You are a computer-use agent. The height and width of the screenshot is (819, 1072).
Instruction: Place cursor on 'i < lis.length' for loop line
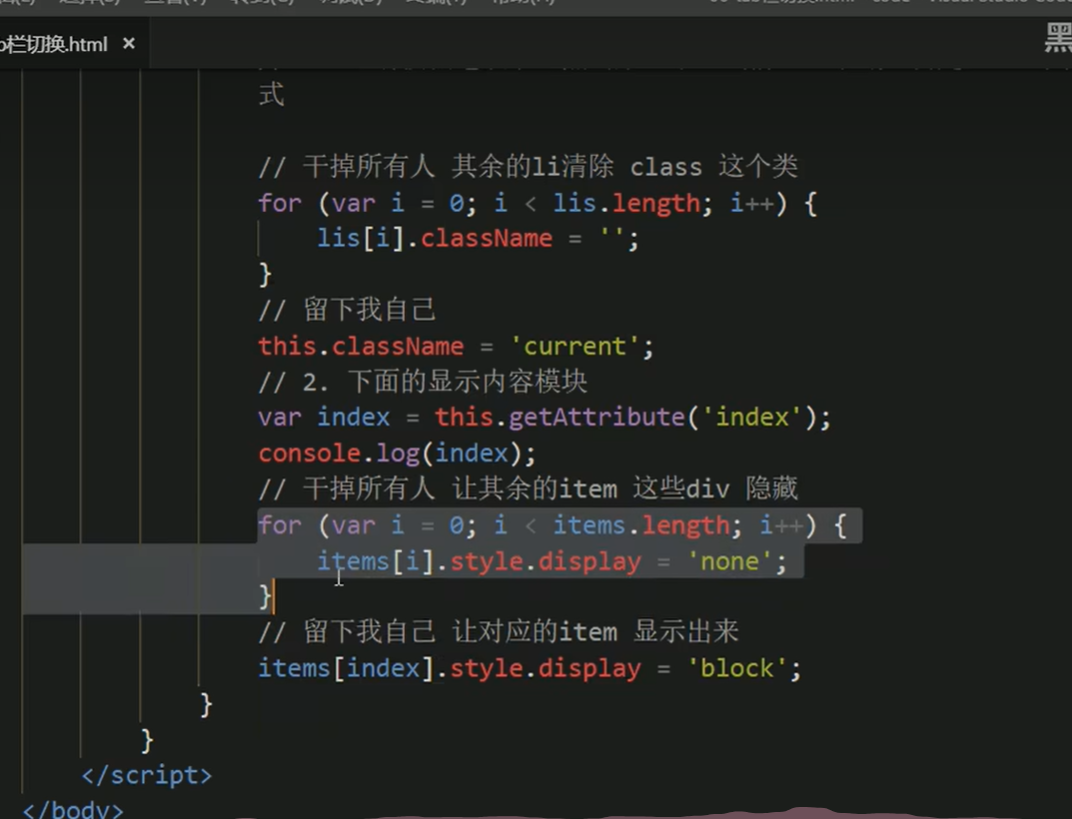pyautogui.click(x=537, y=203)
